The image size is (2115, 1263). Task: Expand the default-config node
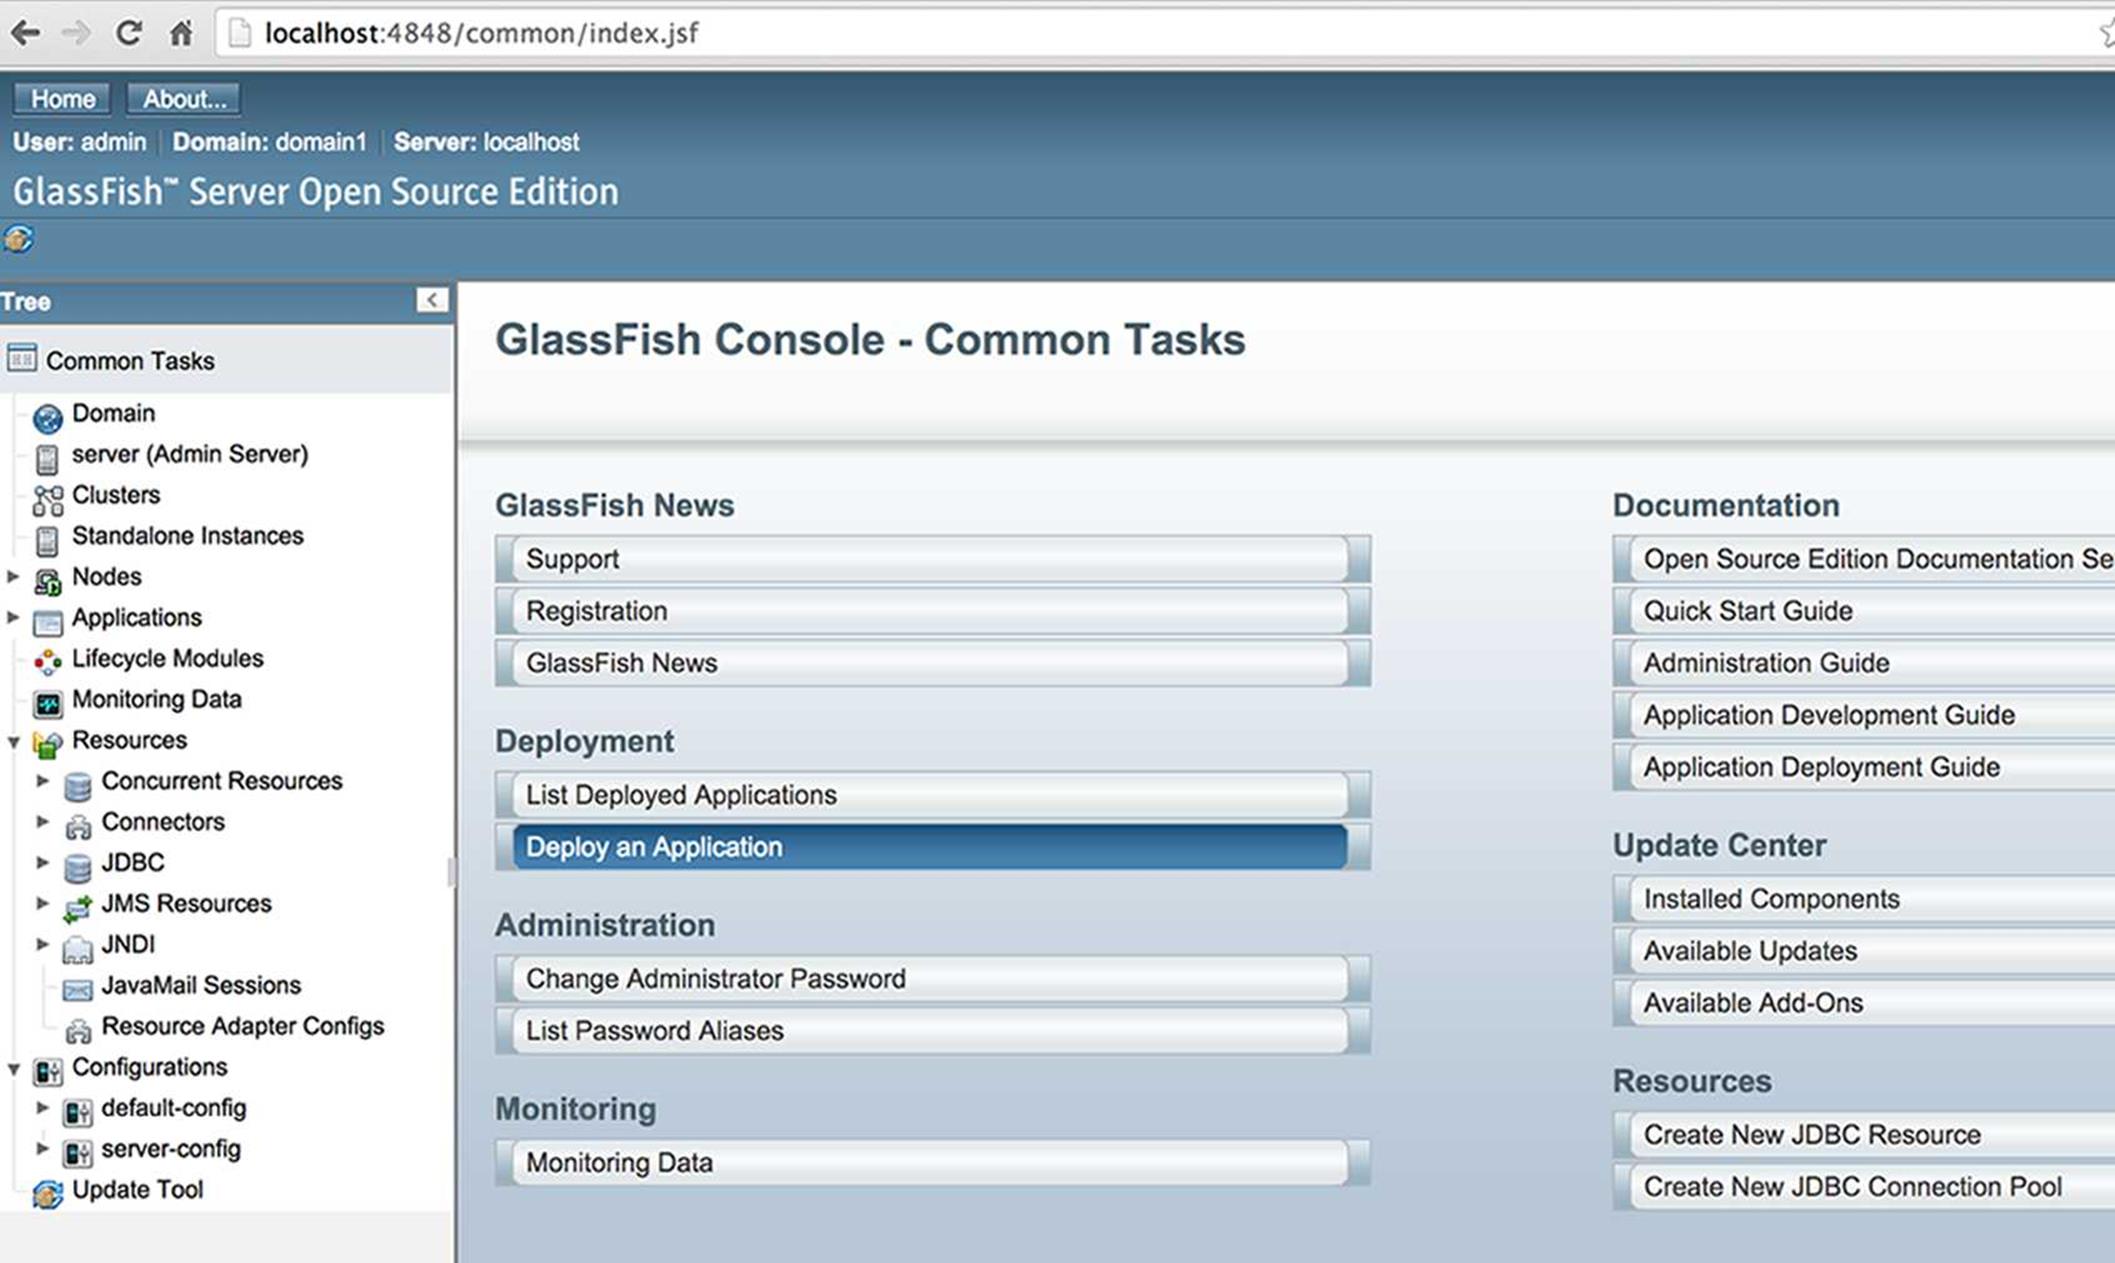[42, 1107]
